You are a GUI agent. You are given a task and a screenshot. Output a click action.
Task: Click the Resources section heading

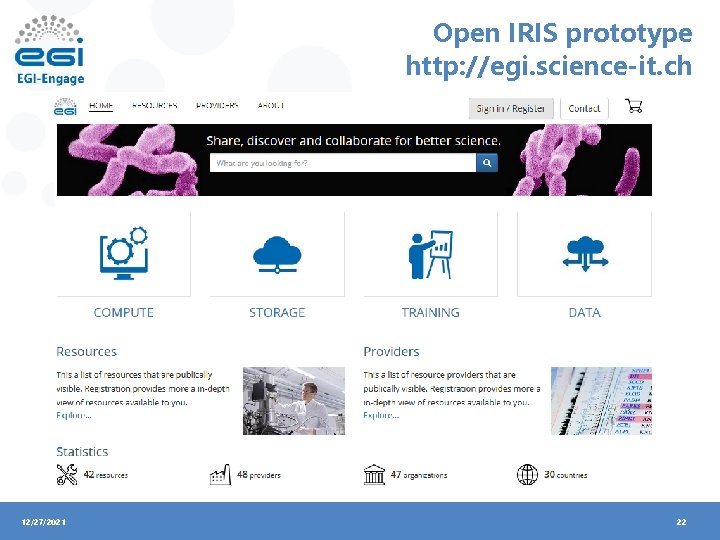tap(86, 352)
